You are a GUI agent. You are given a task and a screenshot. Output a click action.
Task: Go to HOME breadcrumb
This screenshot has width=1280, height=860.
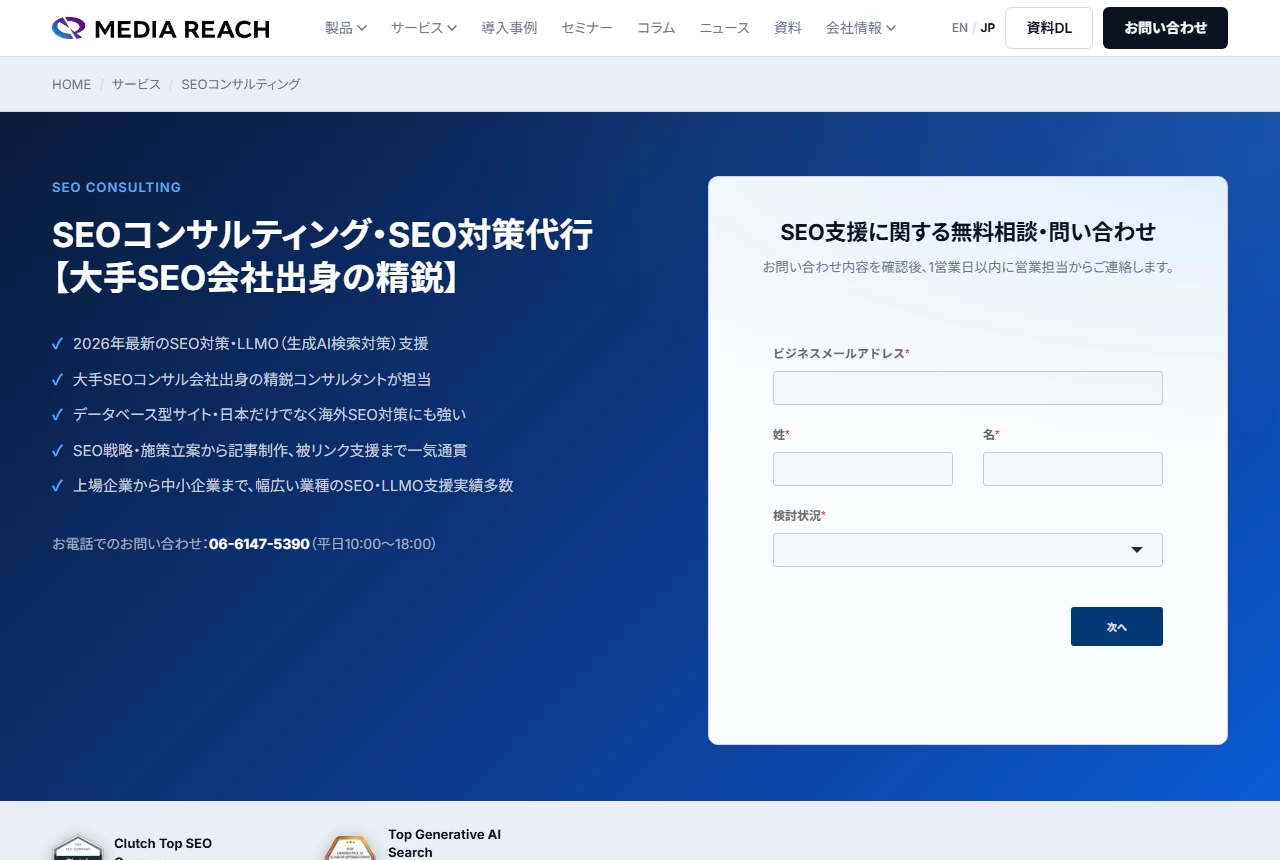pyautogui.click(x=71, y=84)
